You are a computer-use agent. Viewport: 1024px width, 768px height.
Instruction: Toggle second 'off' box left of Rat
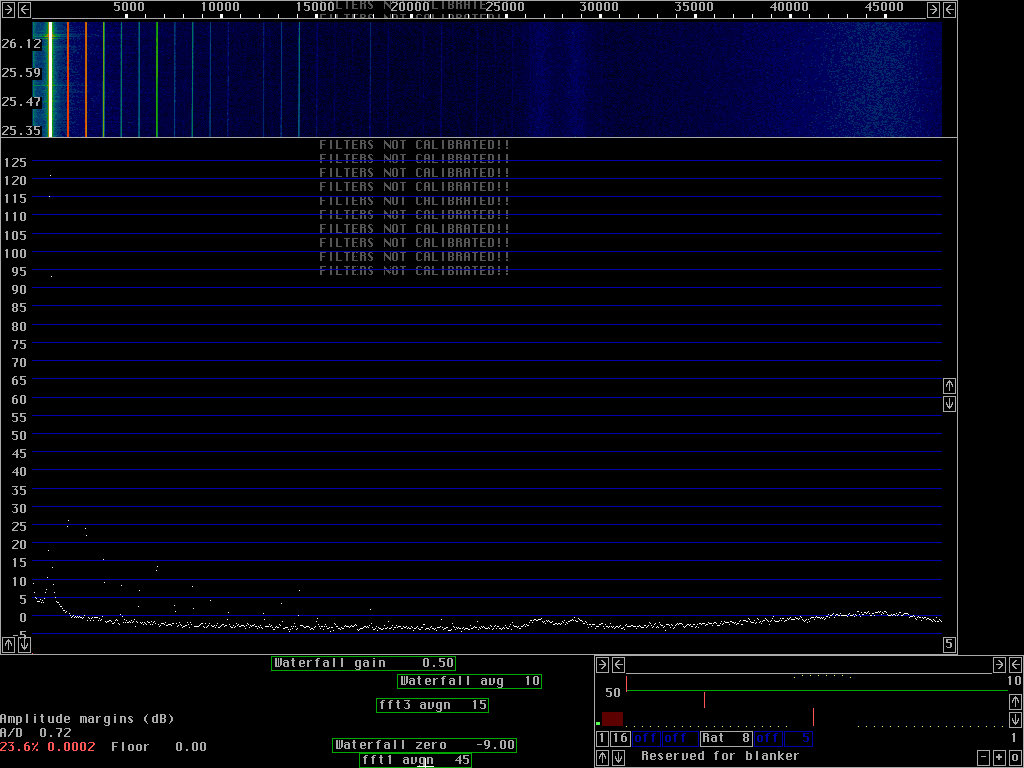coord(680,739)
